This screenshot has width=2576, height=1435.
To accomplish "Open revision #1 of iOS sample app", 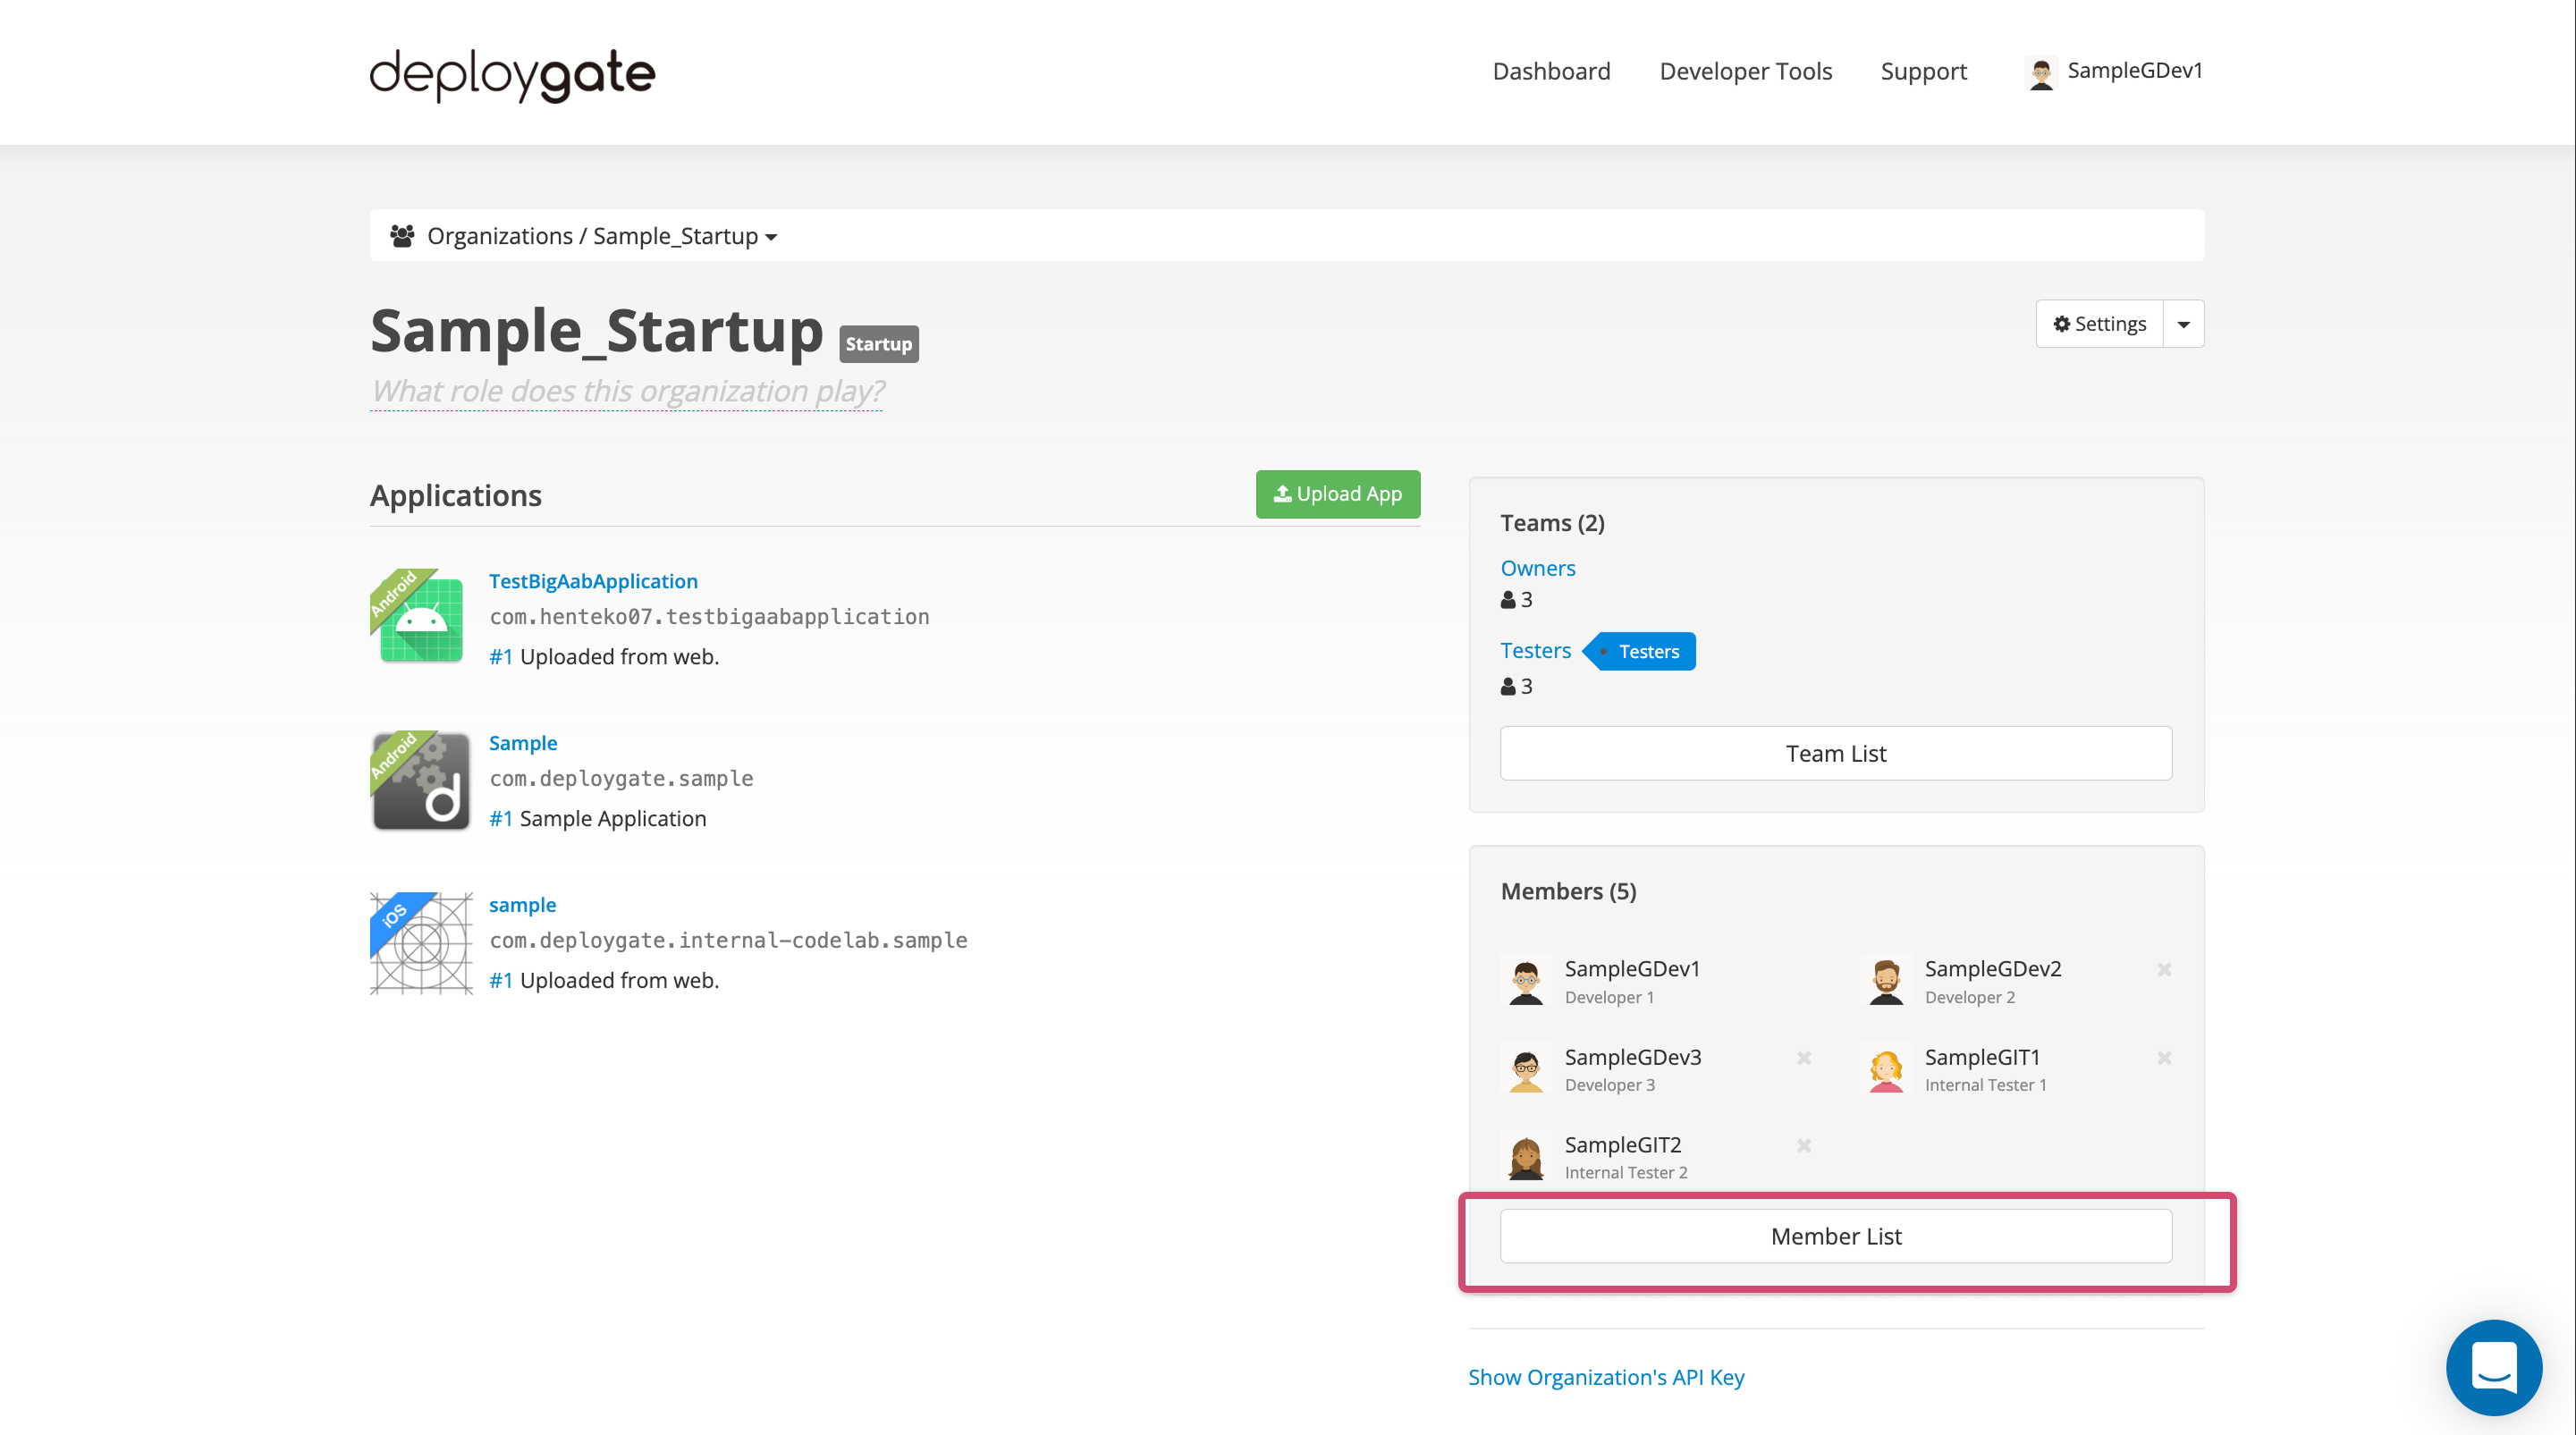I will [501, 981].
